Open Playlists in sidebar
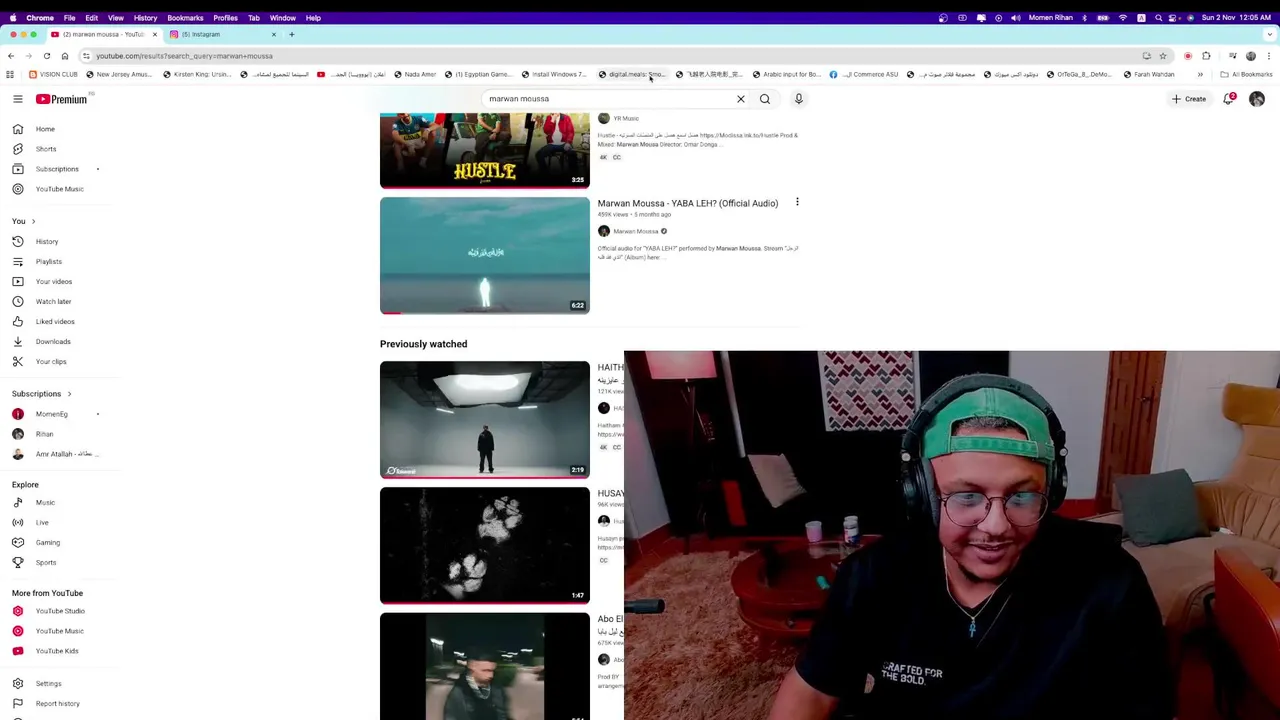 coord(48,261)
